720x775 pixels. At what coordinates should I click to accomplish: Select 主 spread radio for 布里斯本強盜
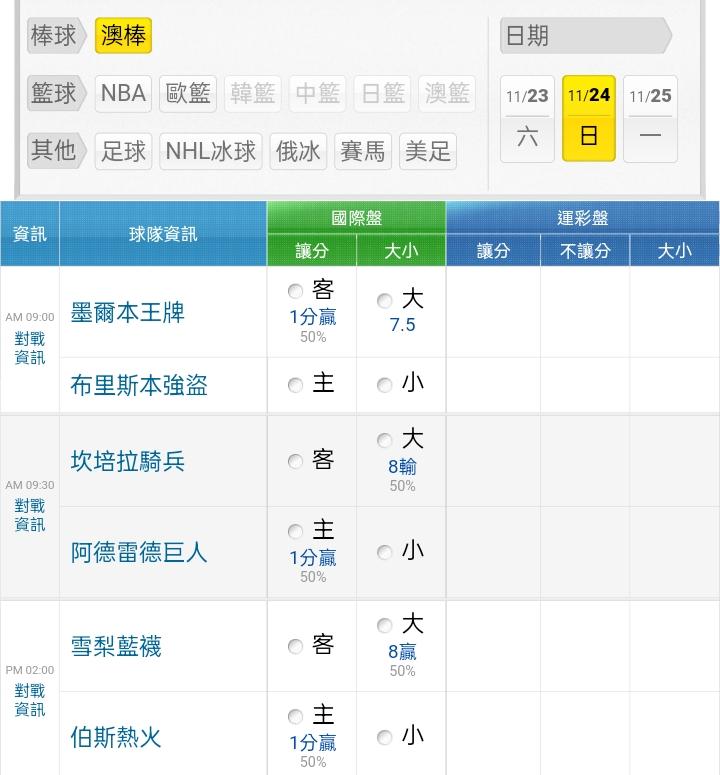pyautogui.click(x=295, y=385)
